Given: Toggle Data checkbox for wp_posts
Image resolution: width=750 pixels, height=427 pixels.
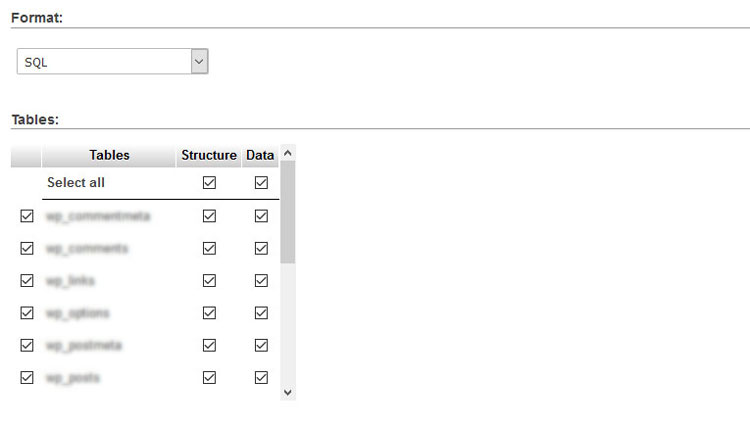Looking at the screenshot, I should tap(261, 378).
